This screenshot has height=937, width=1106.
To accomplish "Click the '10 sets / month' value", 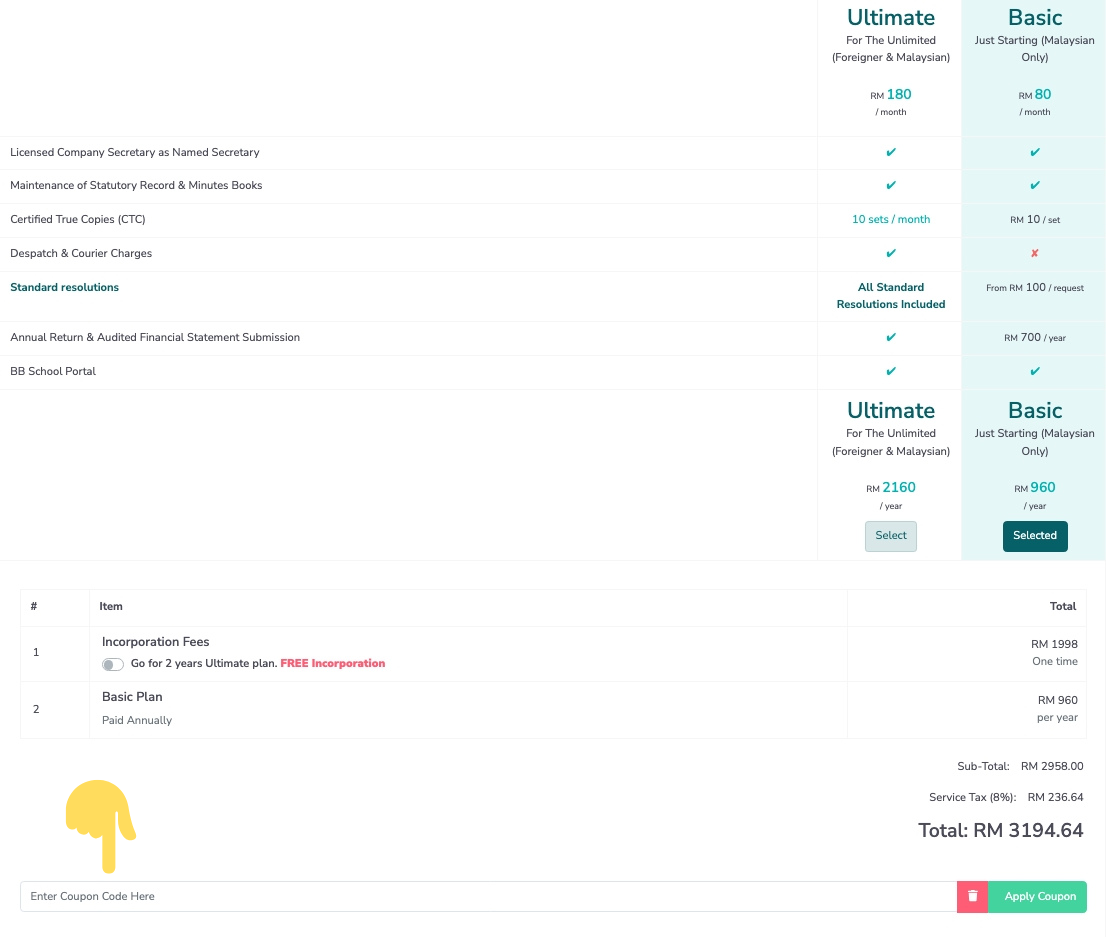I will pos(891,219).
